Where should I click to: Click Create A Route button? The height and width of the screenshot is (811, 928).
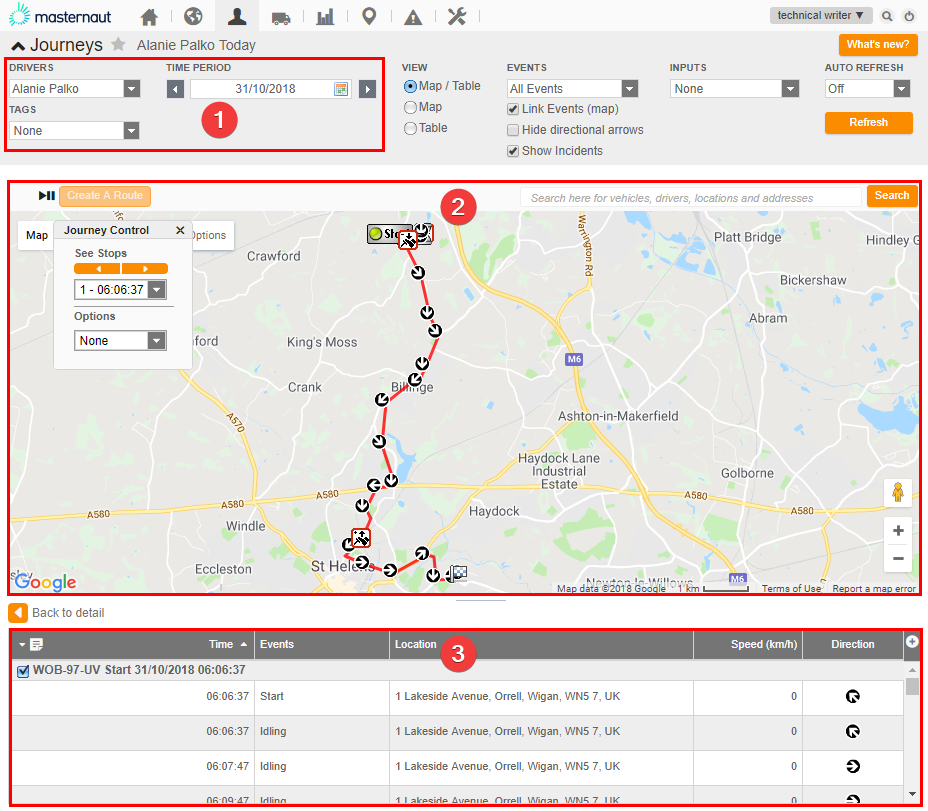coord(105,195)
